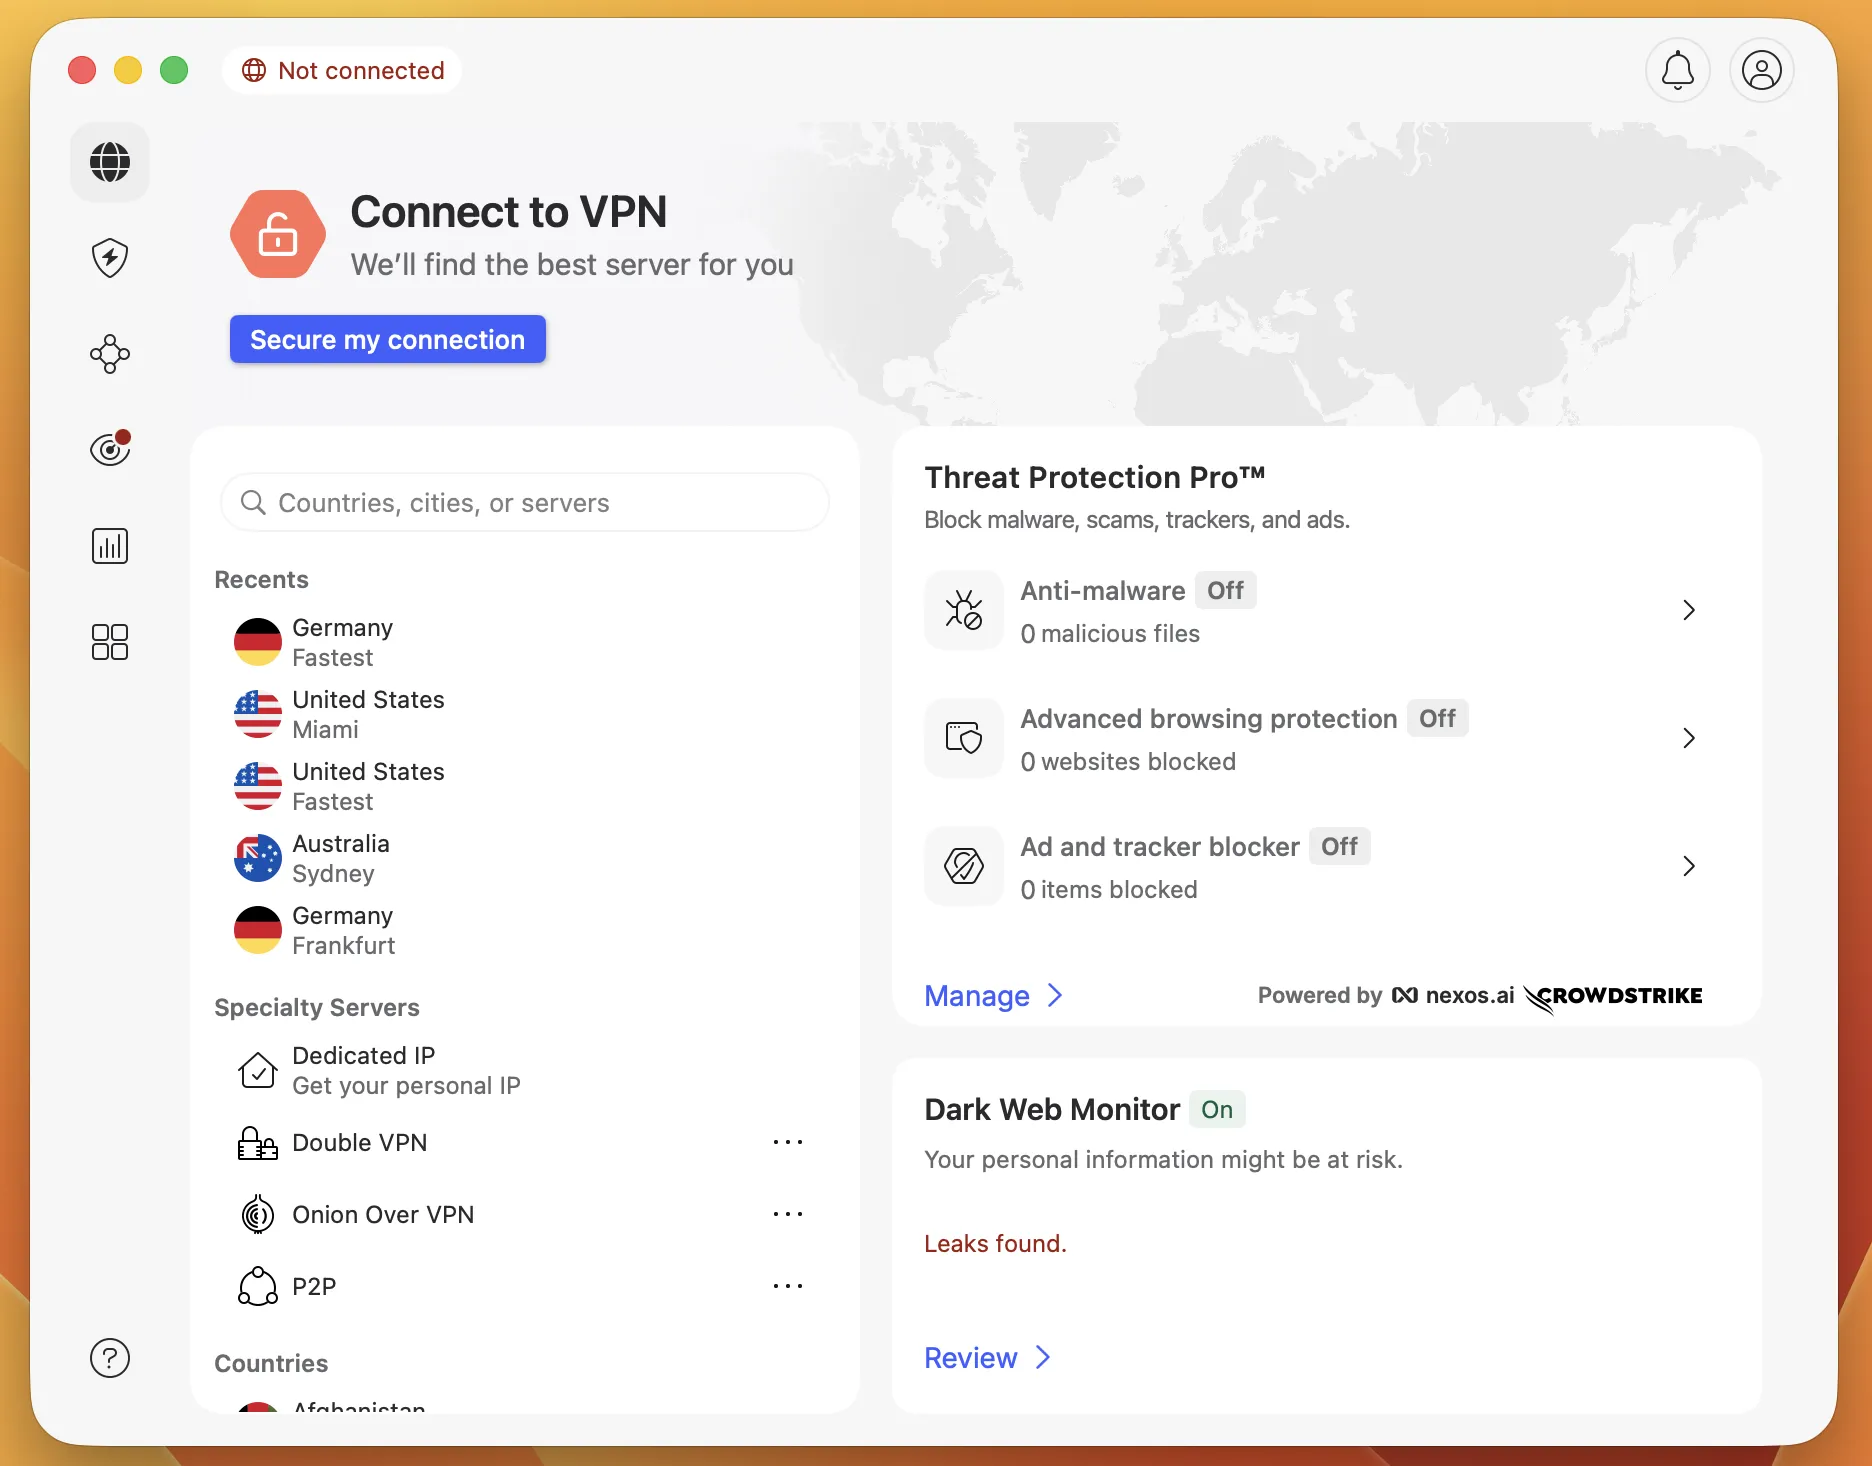
Task: Enable the Ad and tracker blocker
Action: click(1339, 846)
